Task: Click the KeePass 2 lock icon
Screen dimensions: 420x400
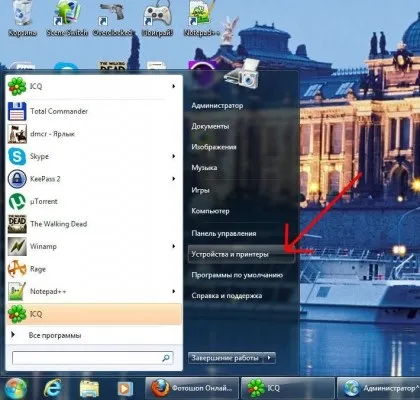Action: 17,179
